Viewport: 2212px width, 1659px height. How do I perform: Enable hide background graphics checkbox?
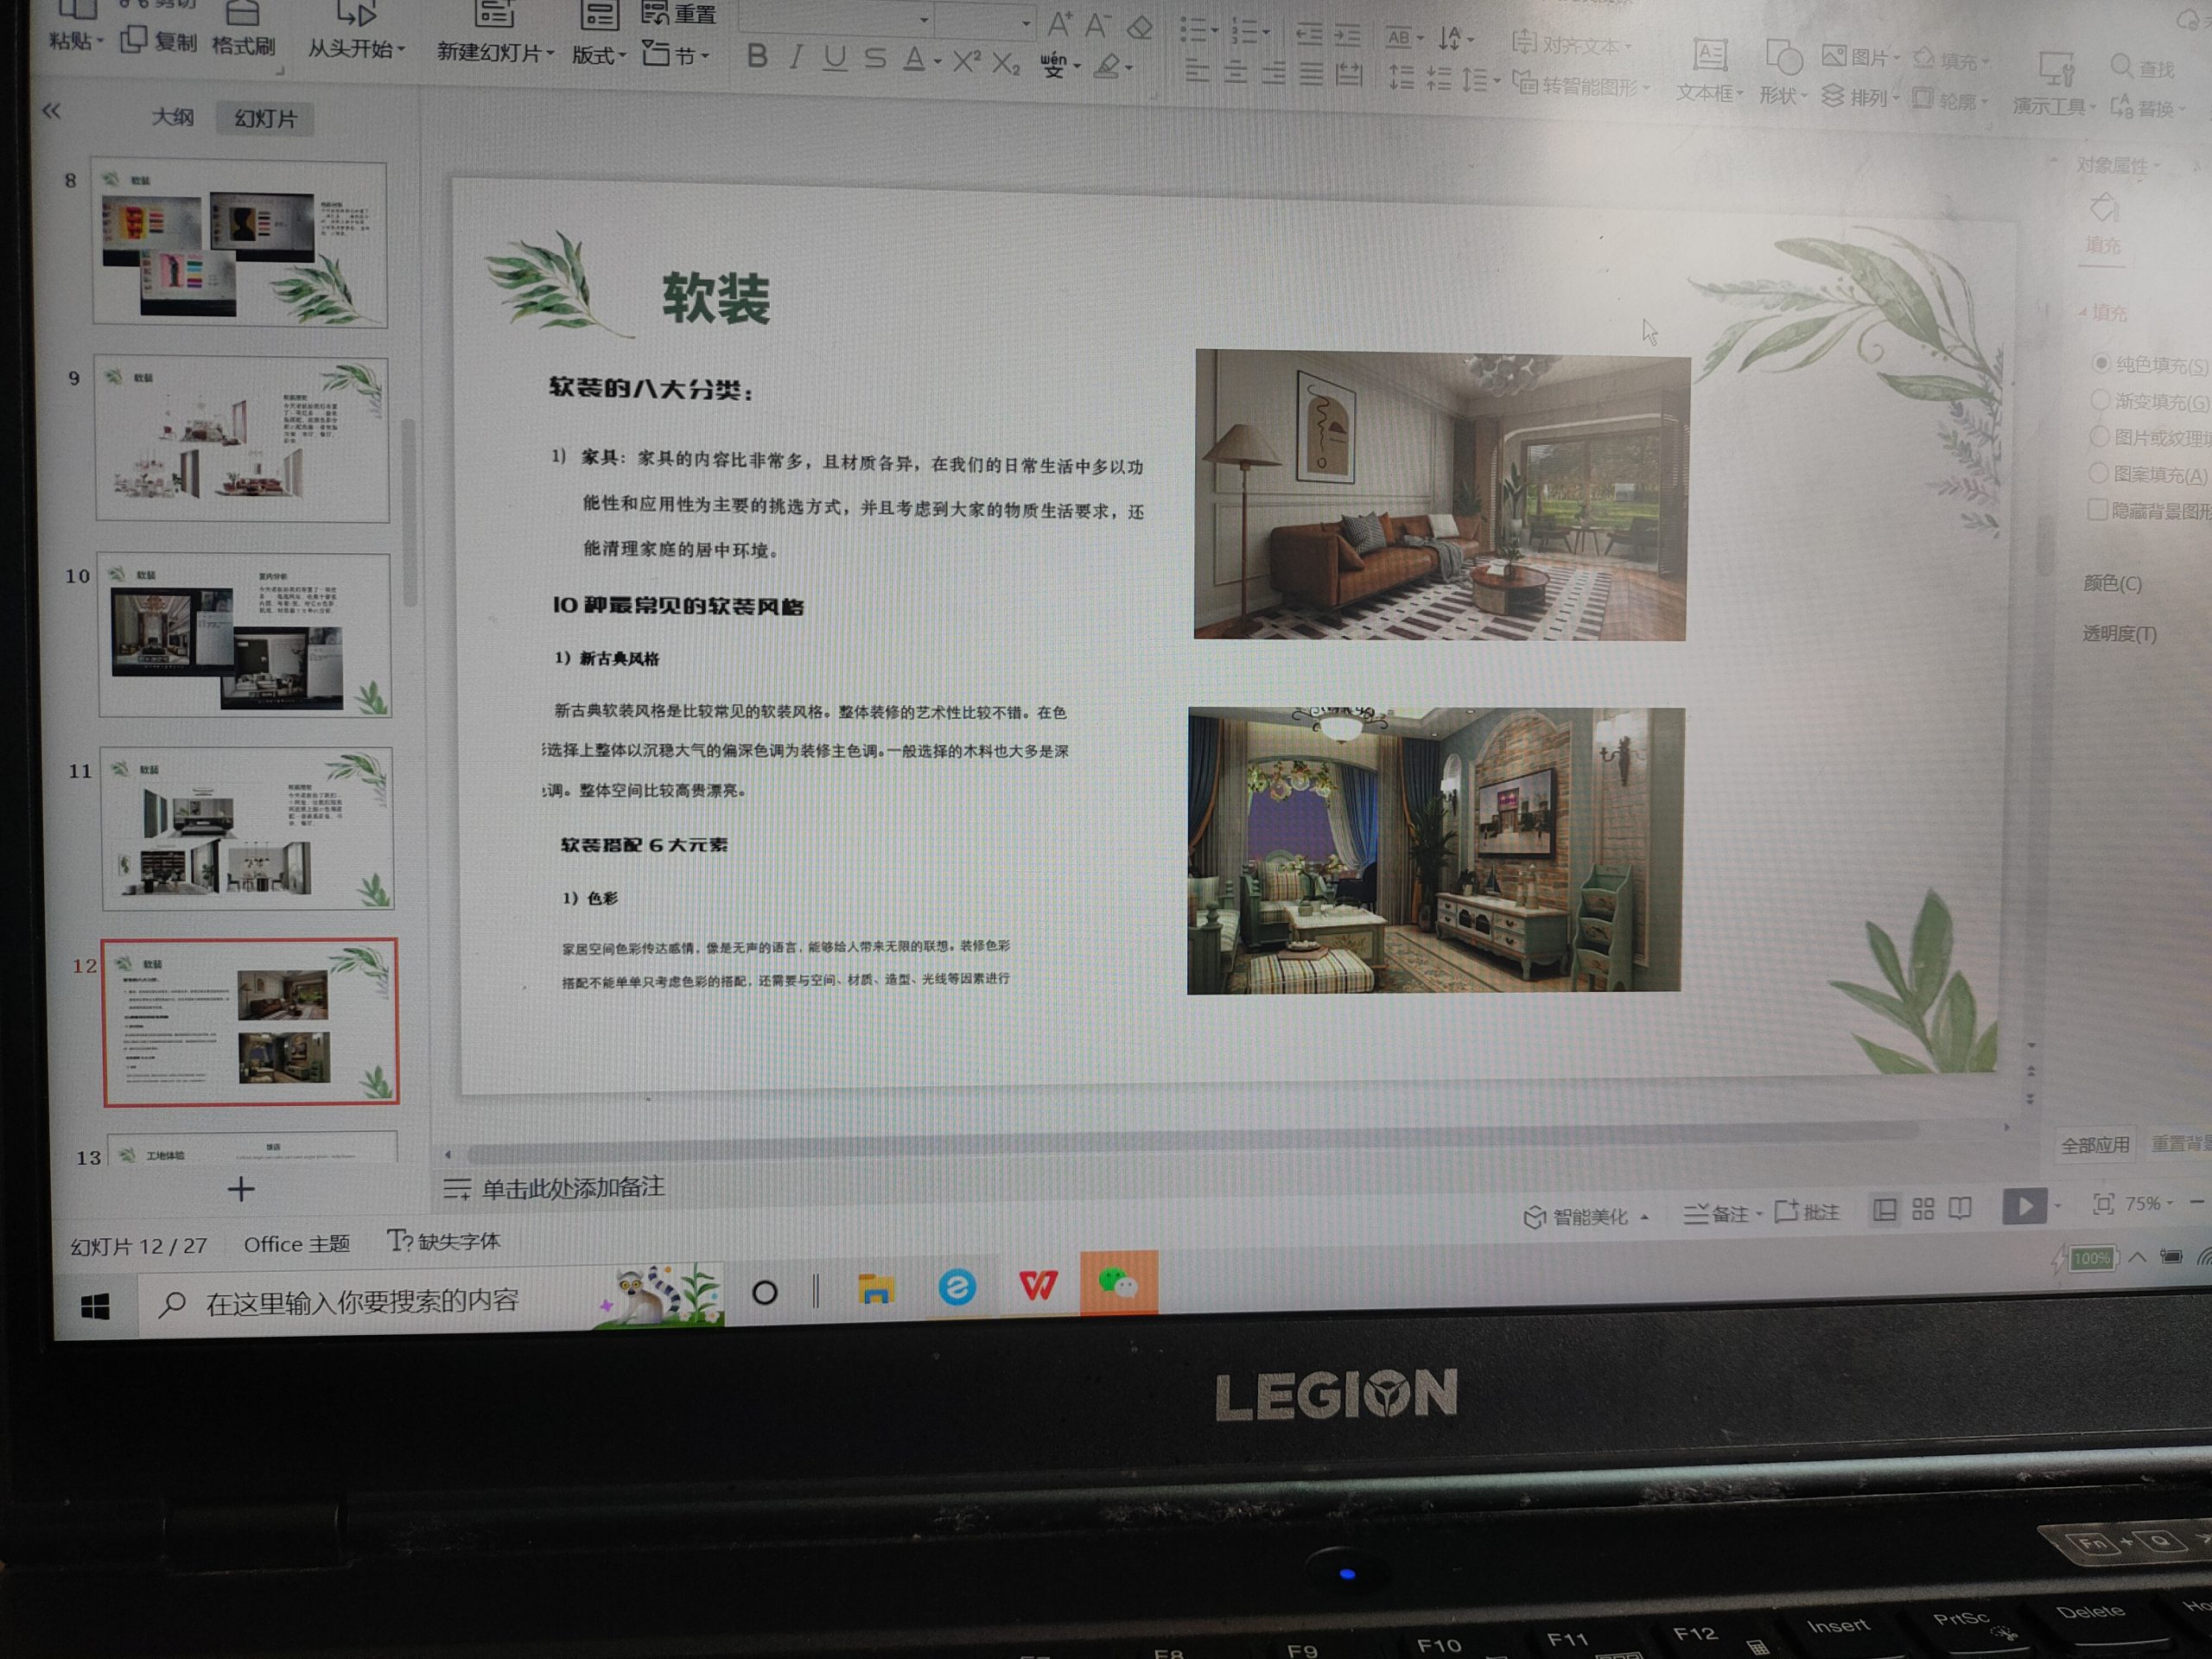pyautogui.click(x=2098, y=510)
